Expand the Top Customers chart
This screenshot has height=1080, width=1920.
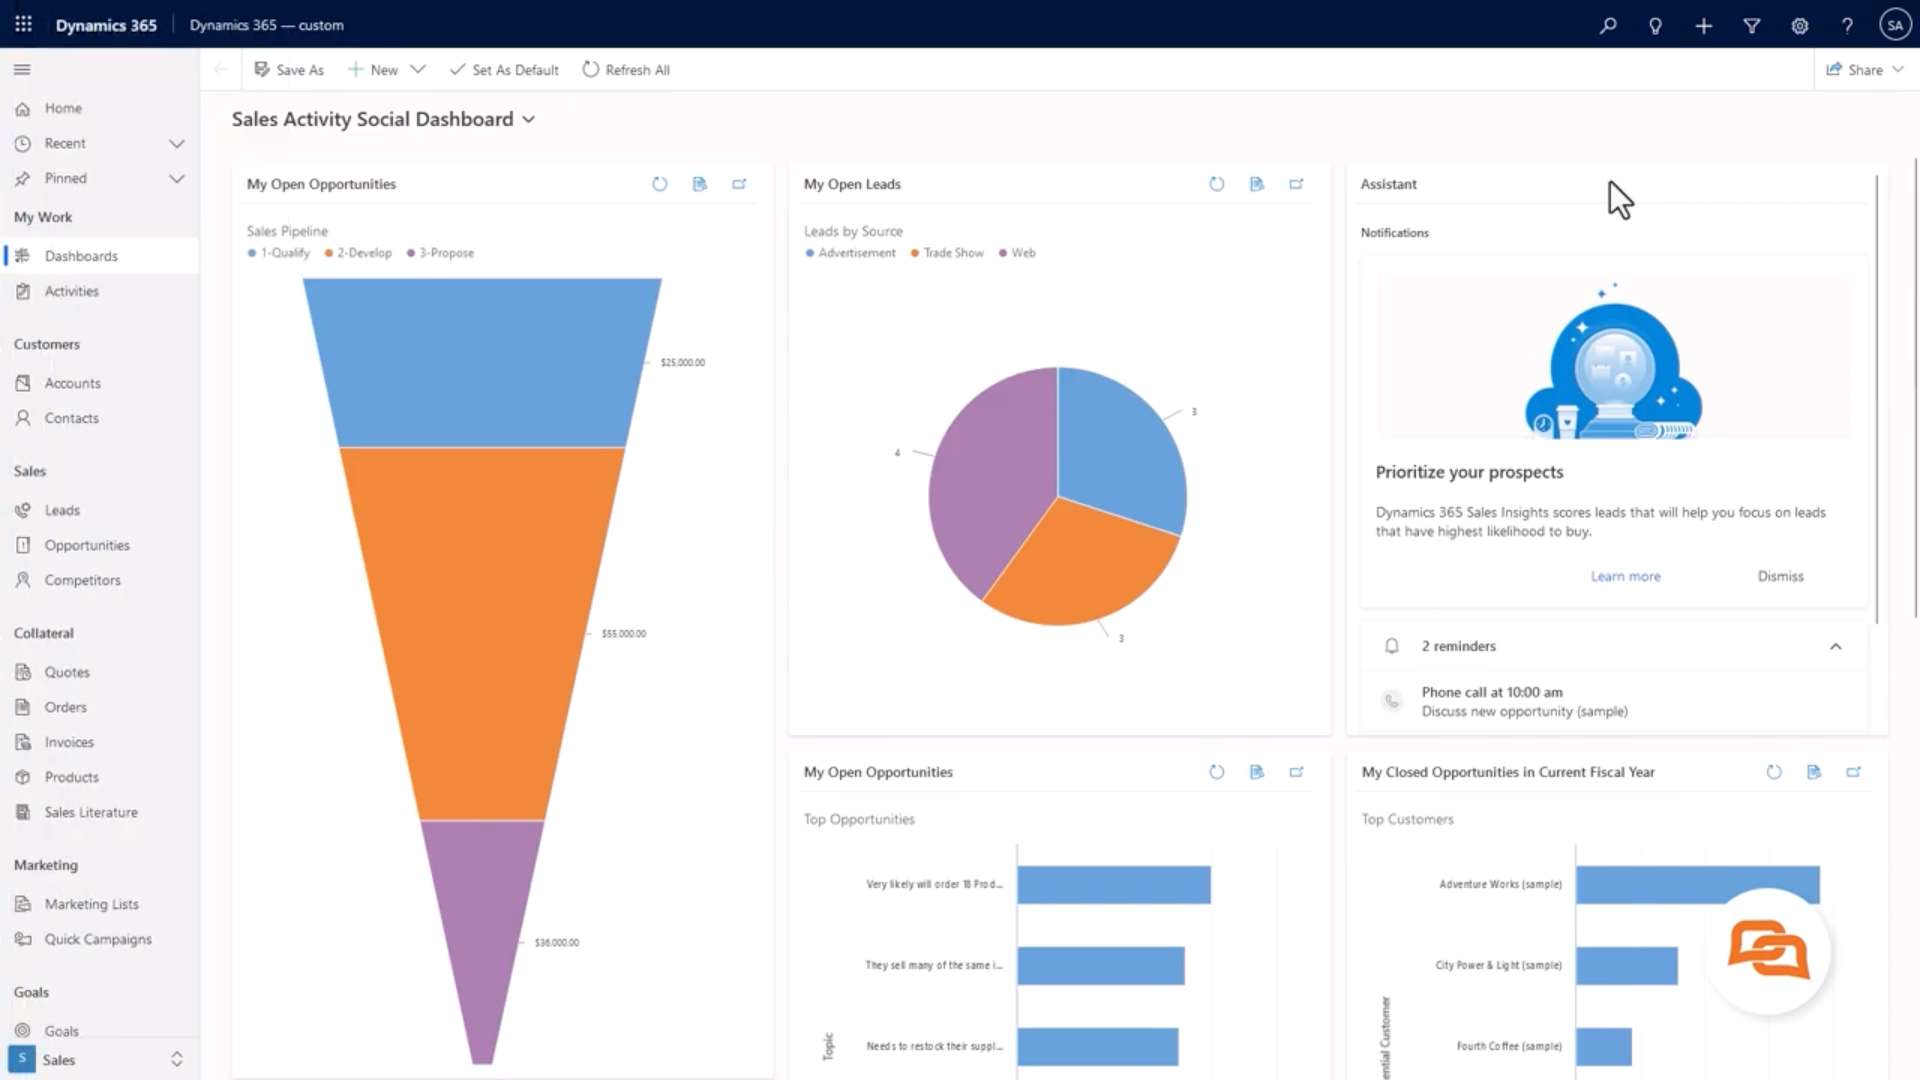click(x=1853, y=772)
